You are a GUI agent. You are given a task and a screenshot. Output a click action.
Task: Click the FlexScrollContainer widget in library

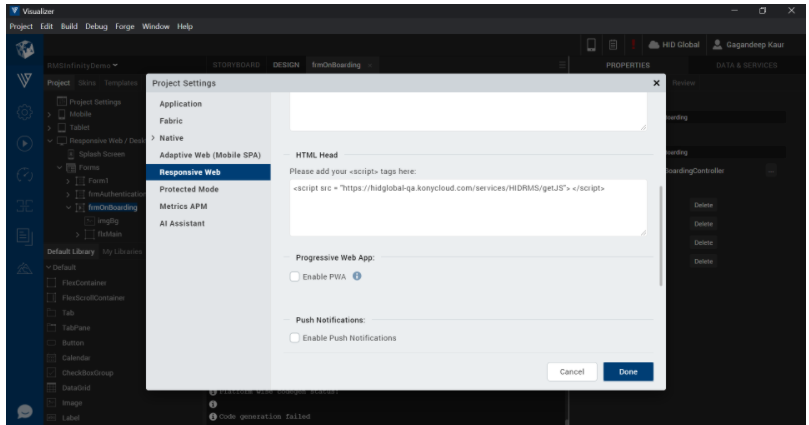[86, 298]
